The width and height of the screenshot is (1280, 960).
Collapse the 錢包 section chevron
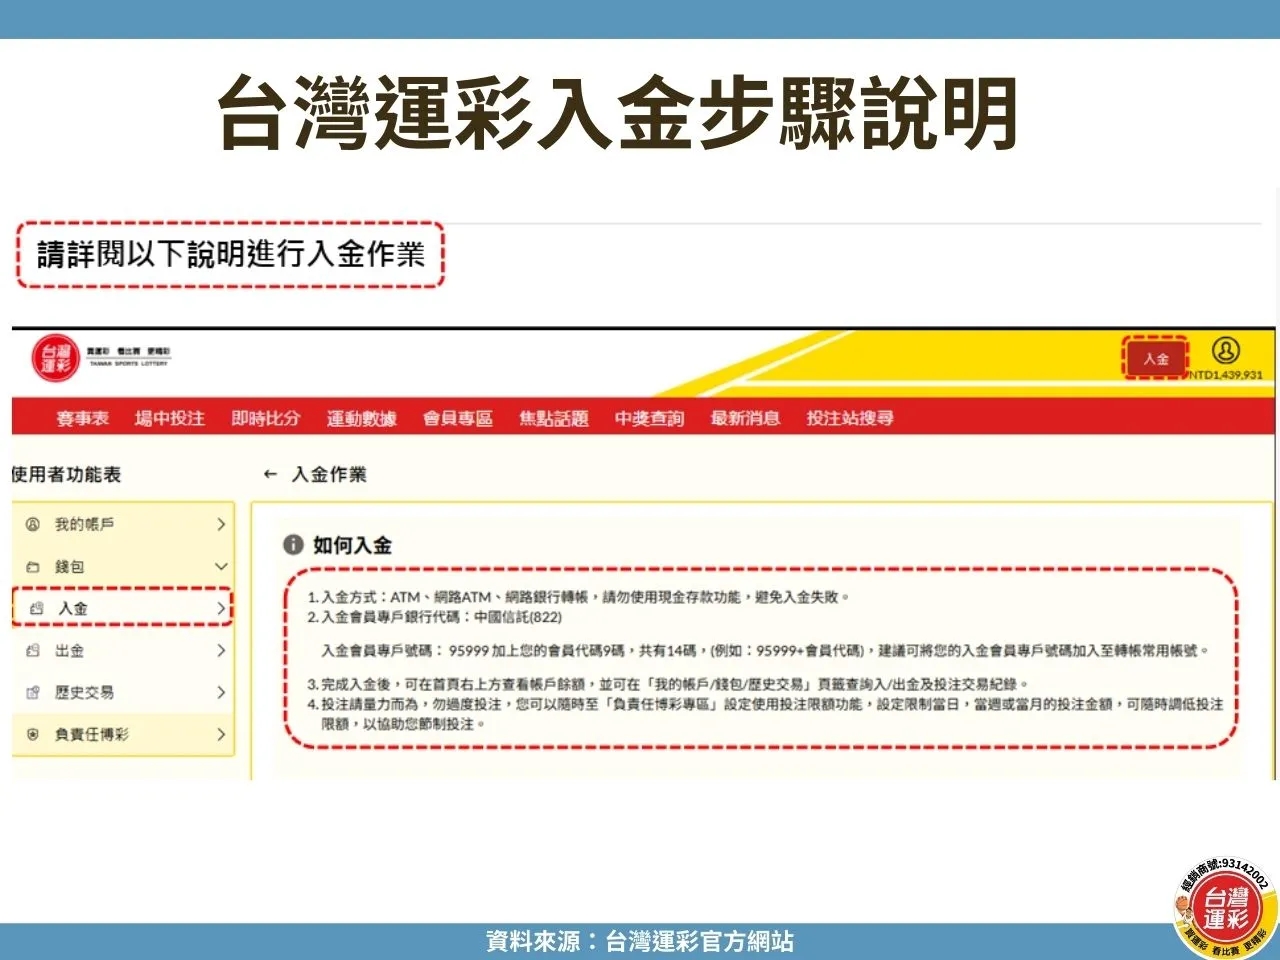221,566
